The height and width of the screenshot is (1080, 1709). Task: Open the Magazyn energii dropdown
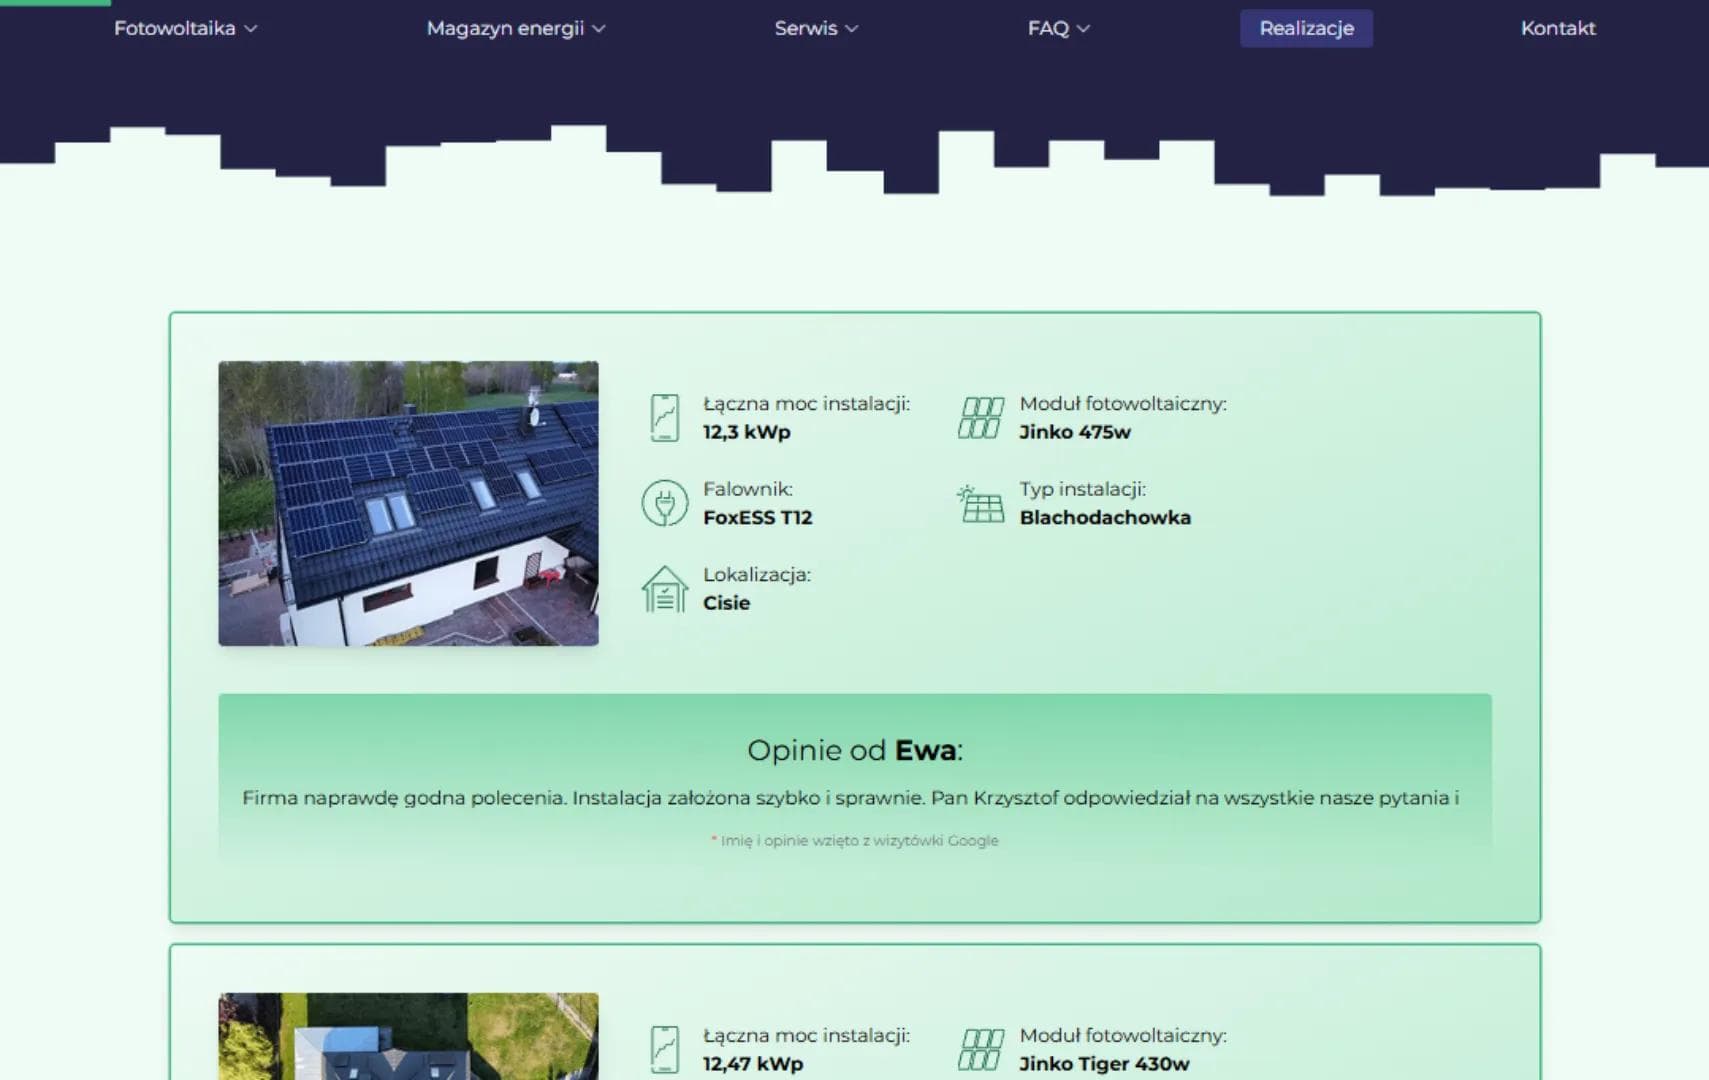[x=516, y=28]
